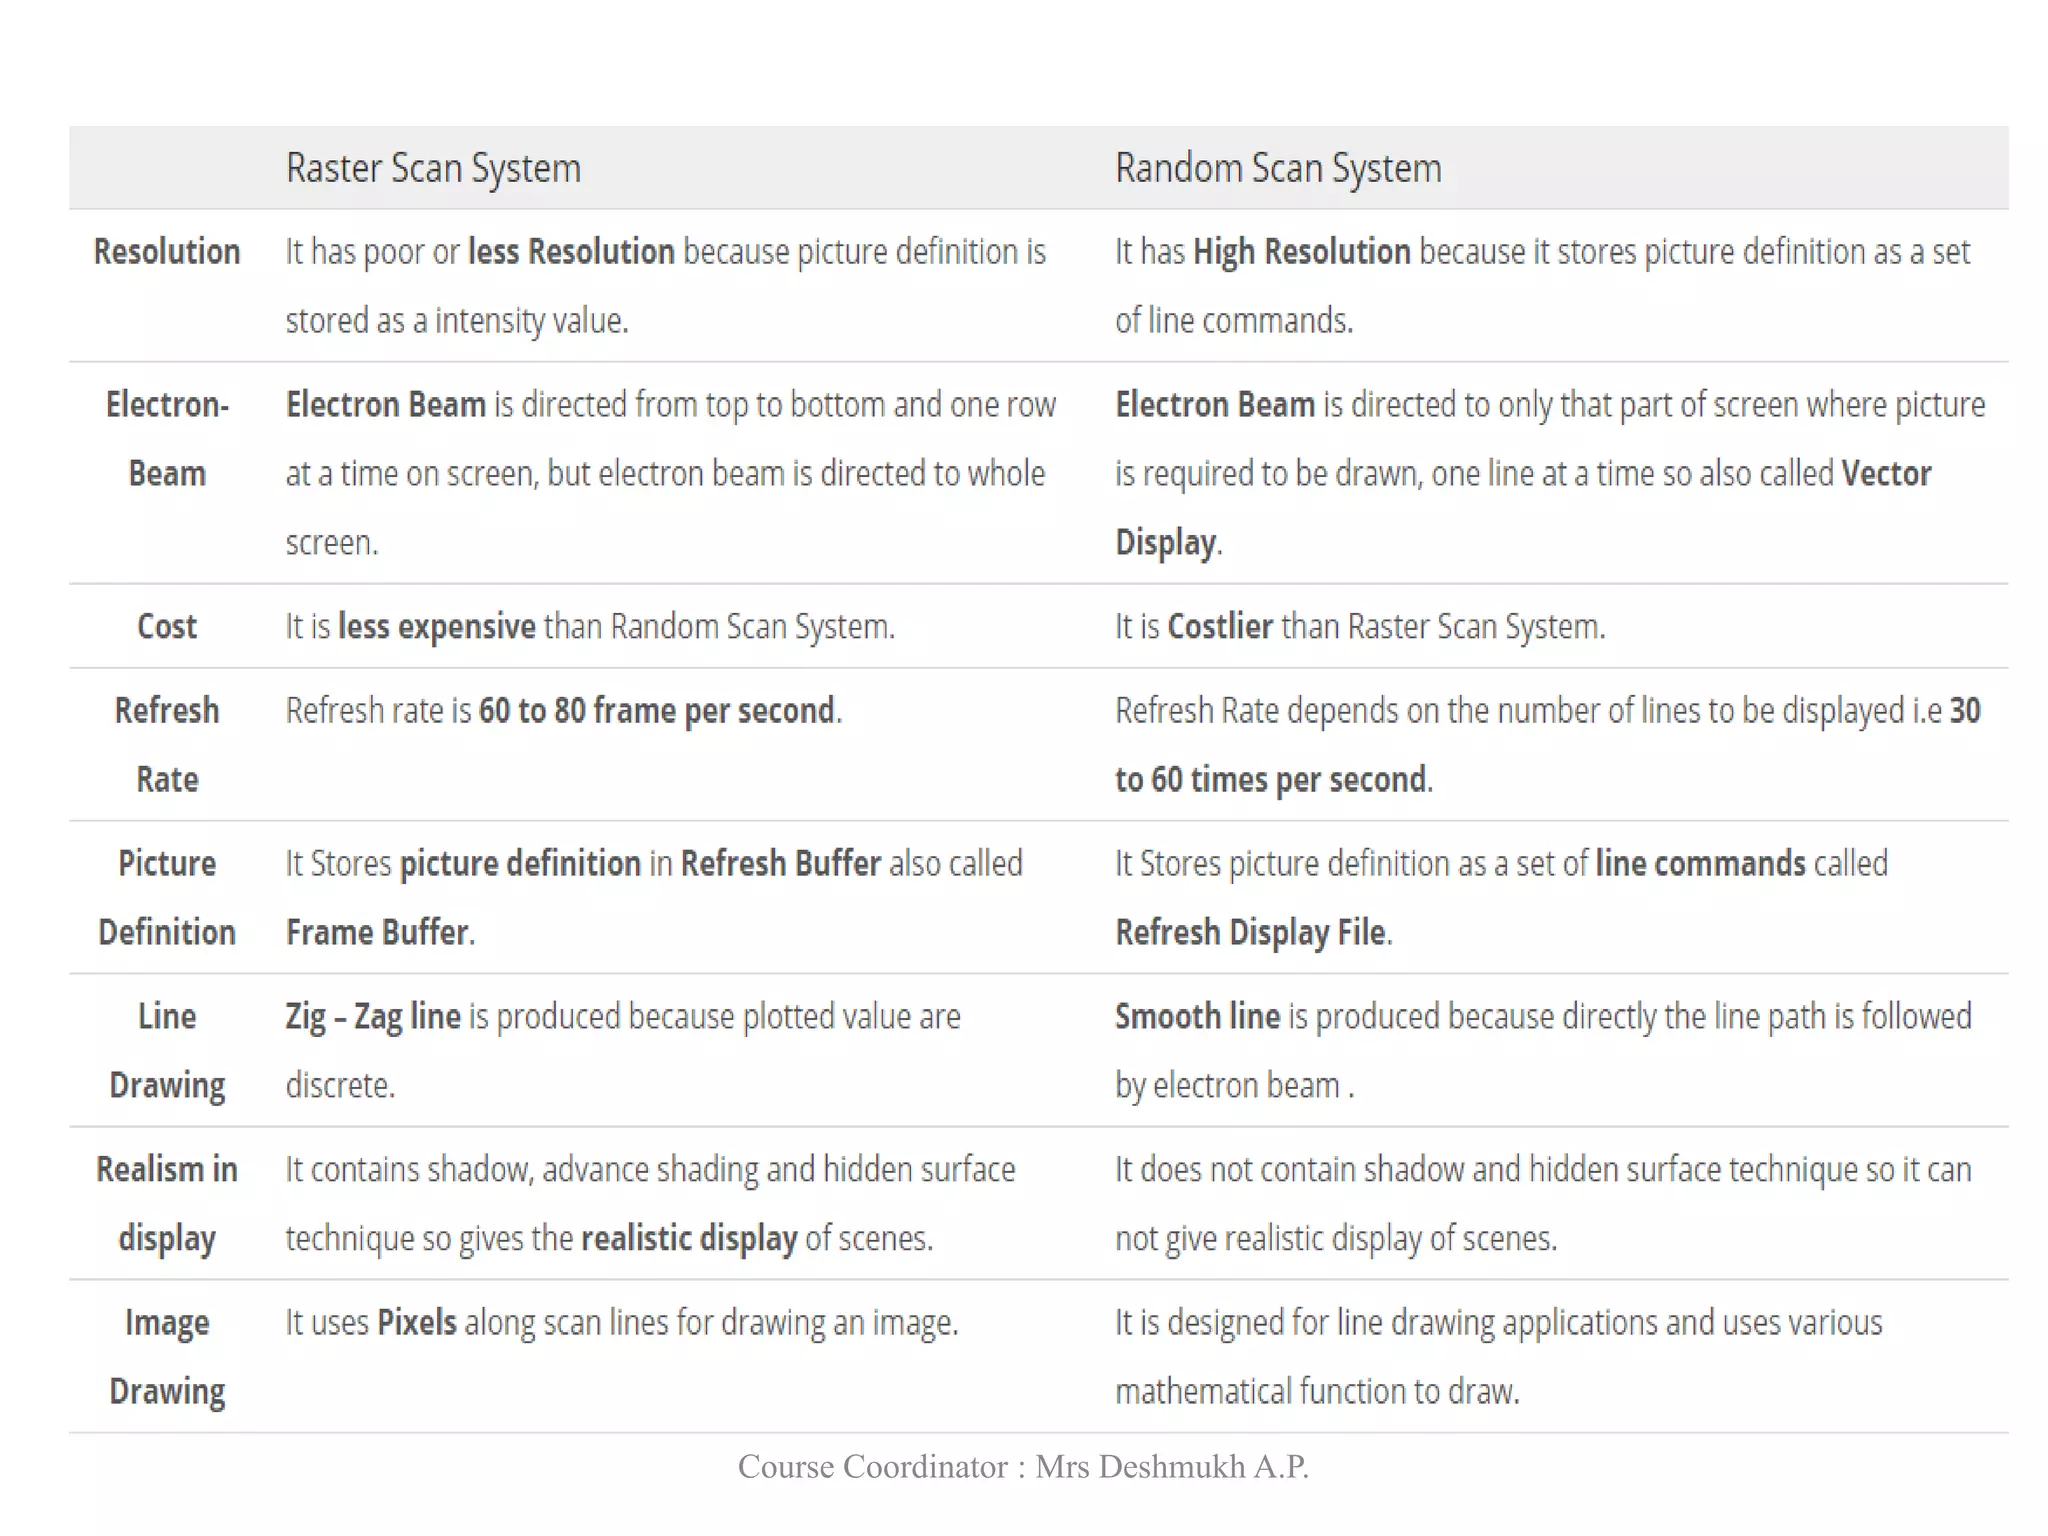Click the bold 'Vector' word
Image resolution: width=2048 pixels, height=1536 pixels.
[1885, 473]
